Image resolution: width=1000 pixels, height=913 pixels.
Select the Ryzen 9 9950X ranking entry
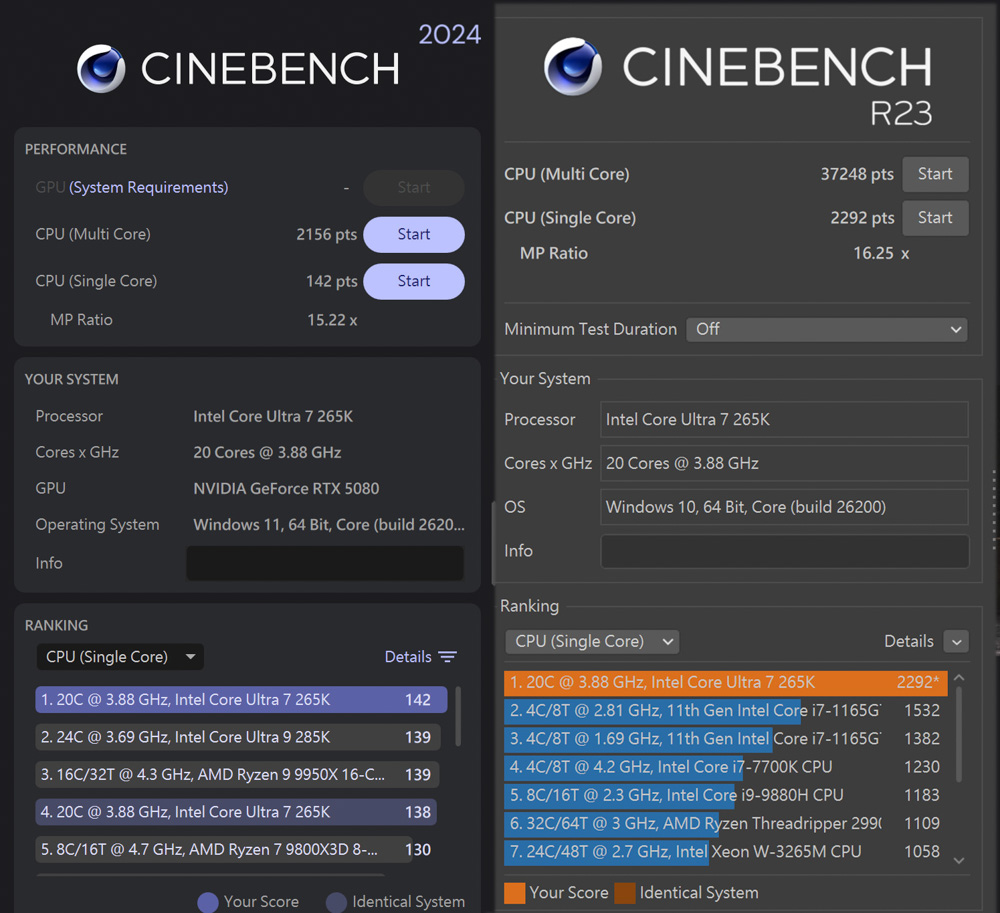click(x=237, y=775)
